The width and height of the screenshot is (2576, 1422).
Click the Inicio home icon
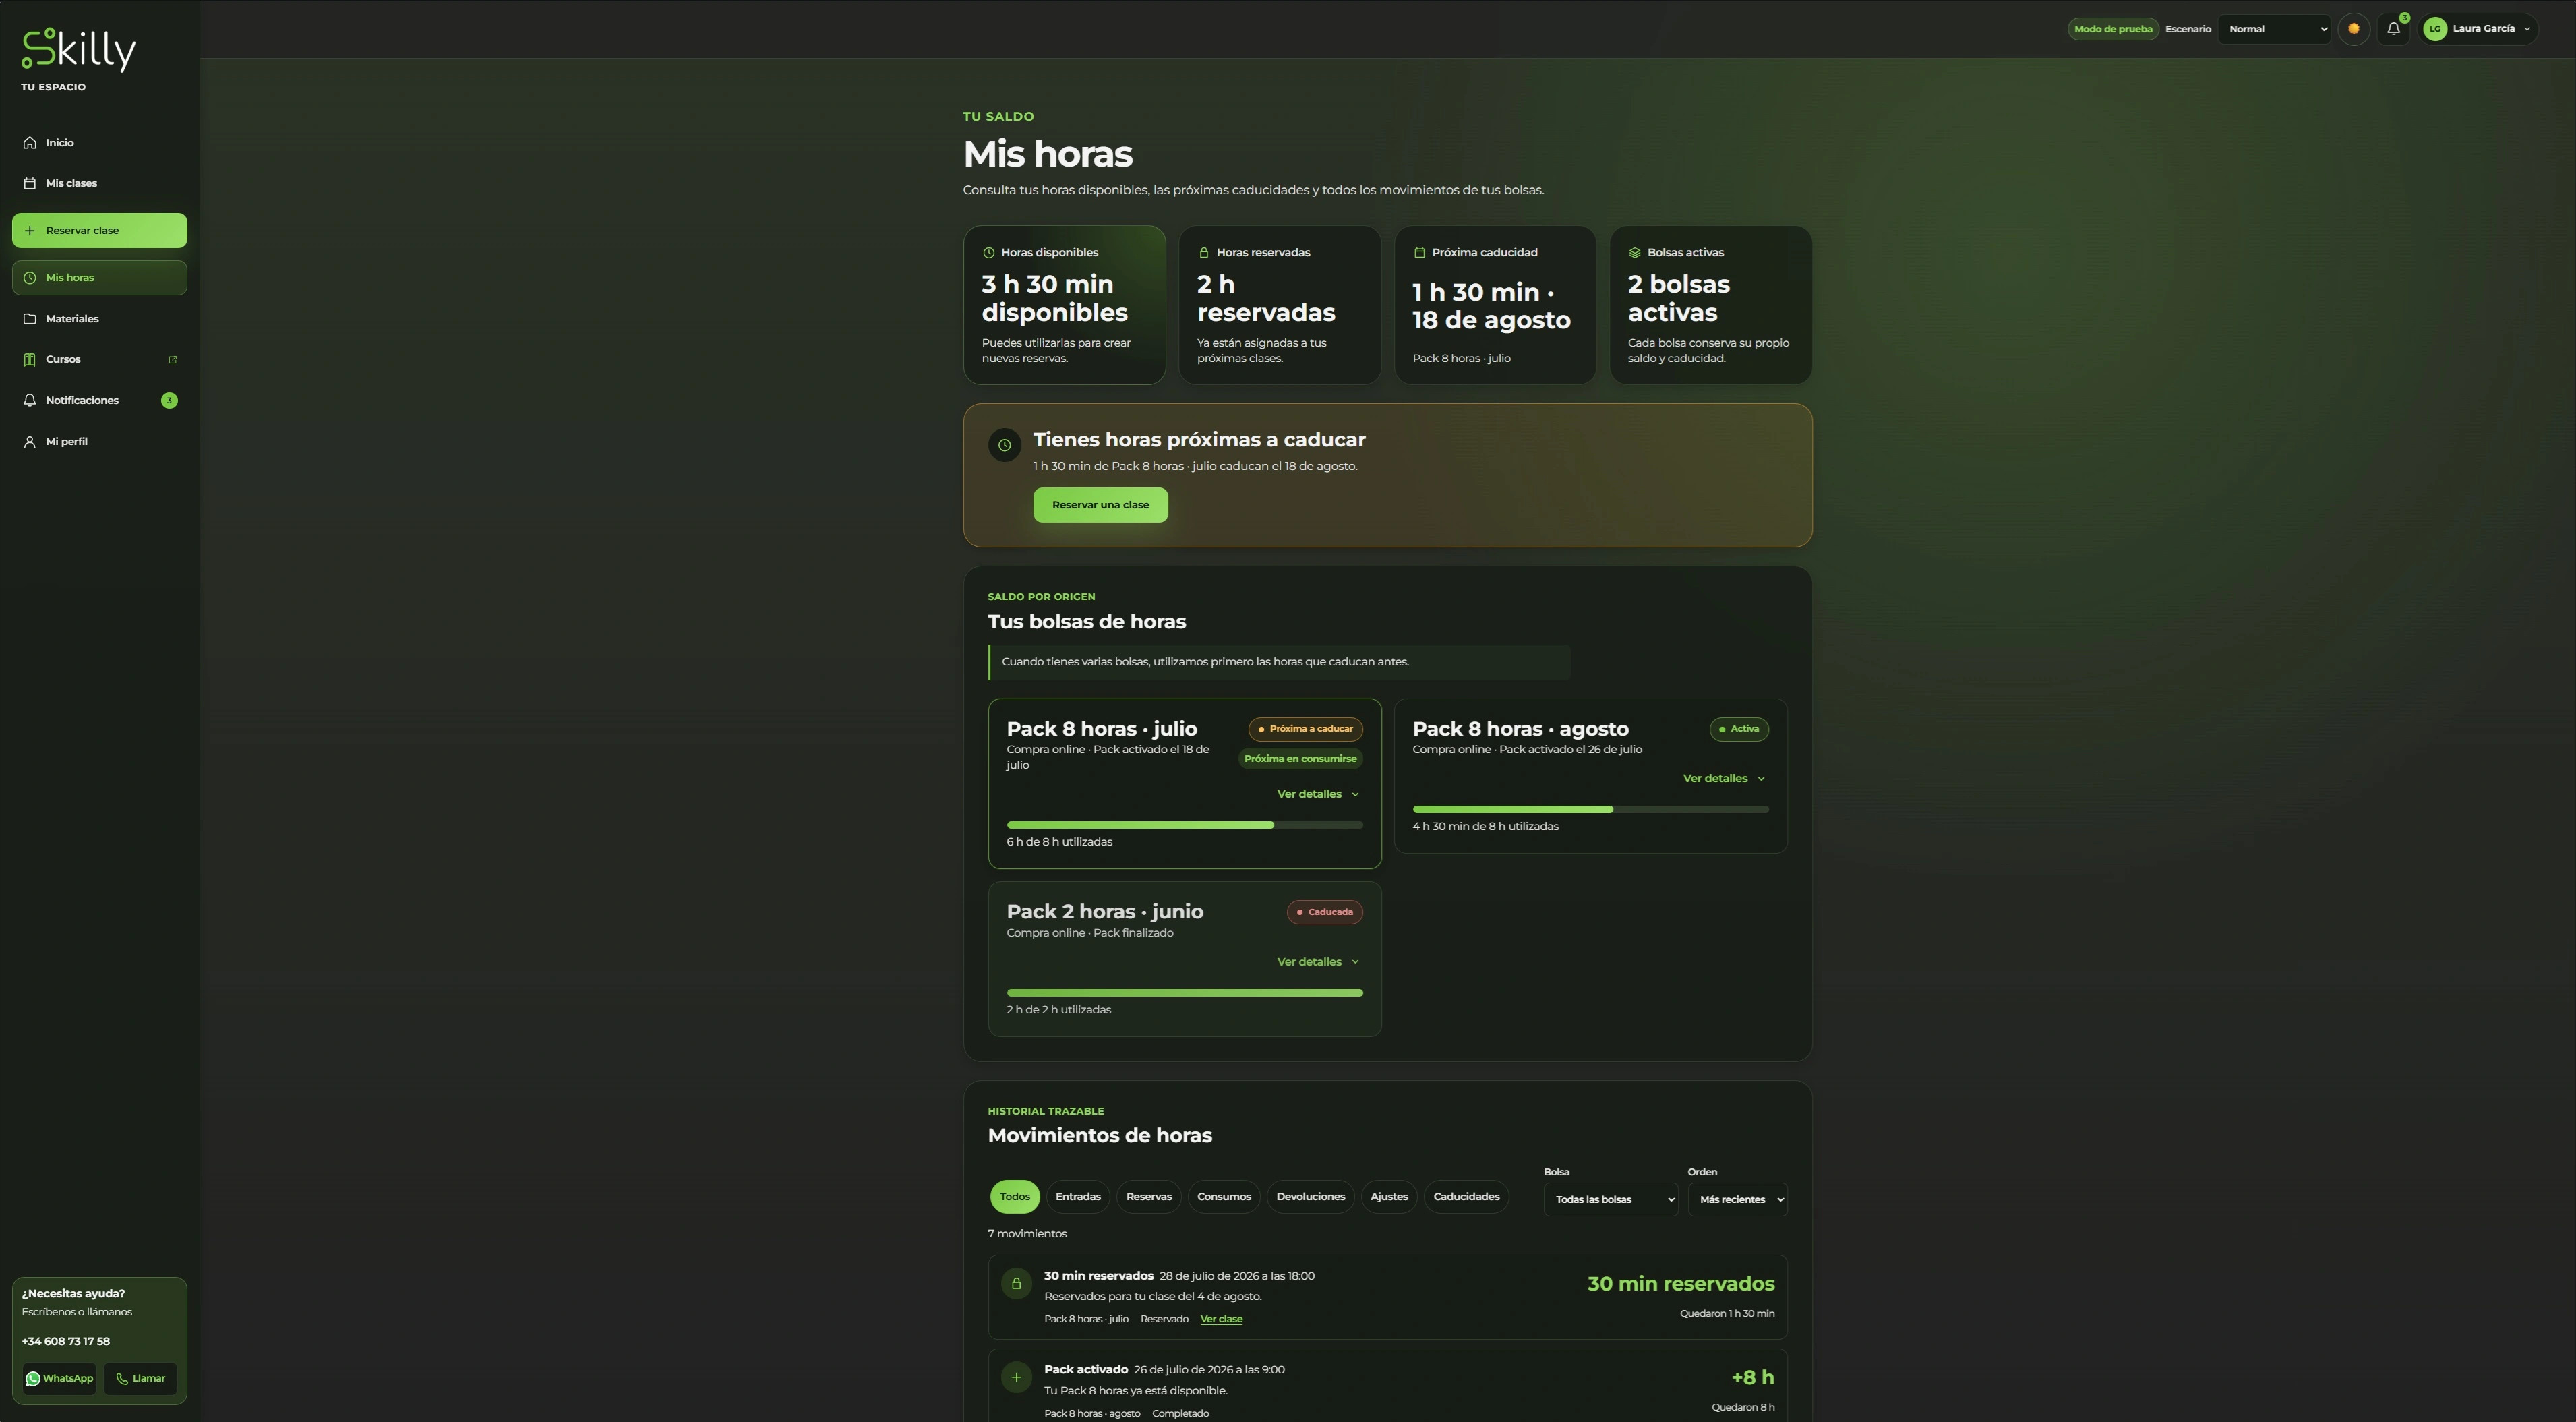click(x=30, y=143)
